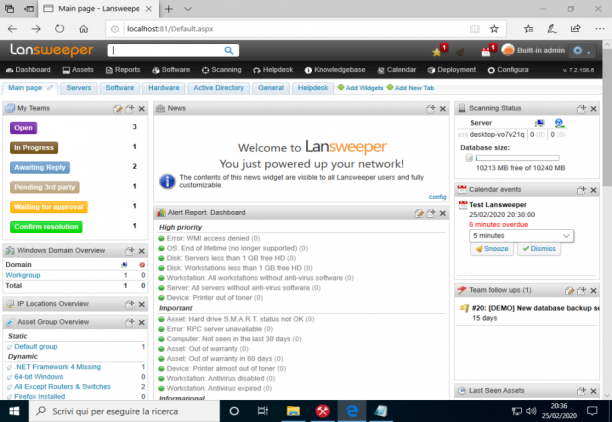
Task: Open ticket #20 DEMO New database backup
Action: pyautogui.click(x=535, y=308)
